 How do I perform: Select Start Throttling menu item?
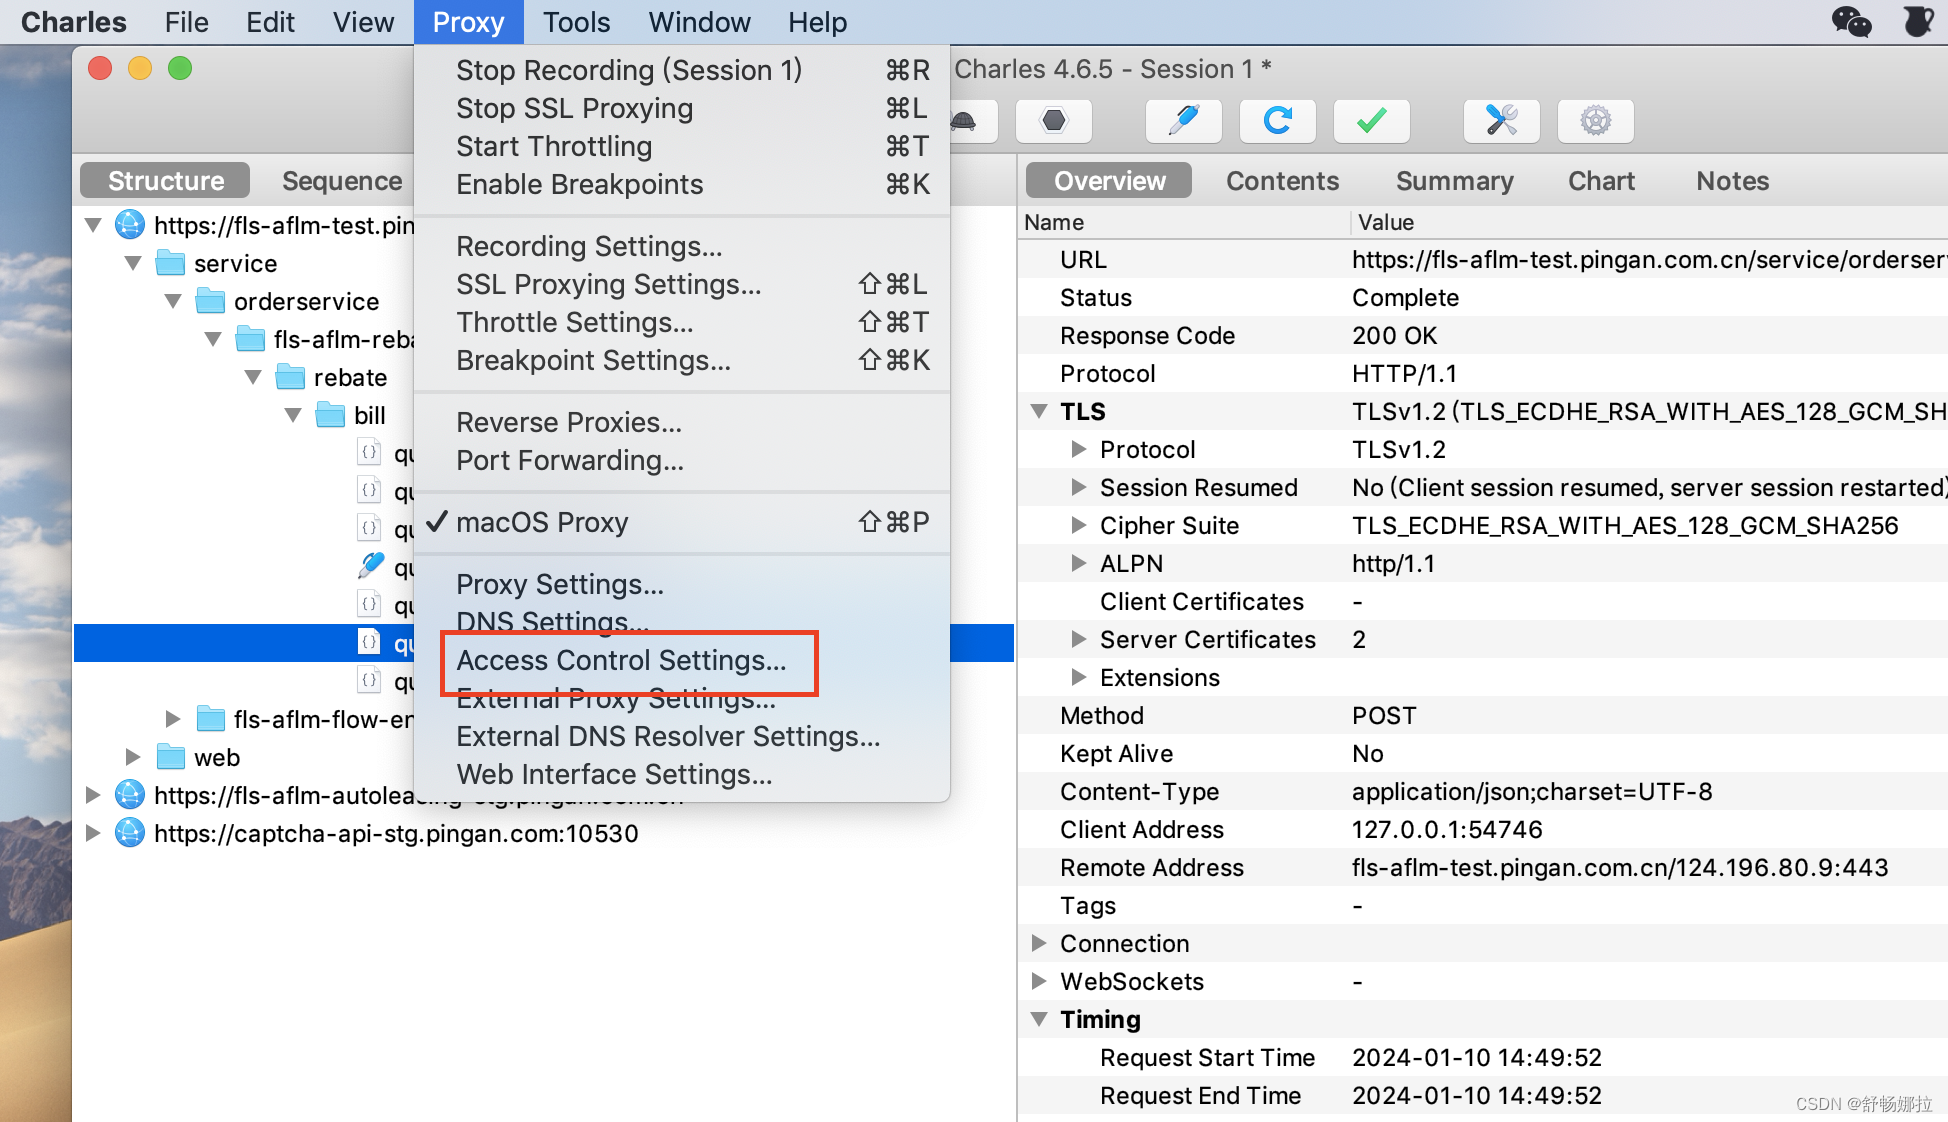click(x=681, y=146)
